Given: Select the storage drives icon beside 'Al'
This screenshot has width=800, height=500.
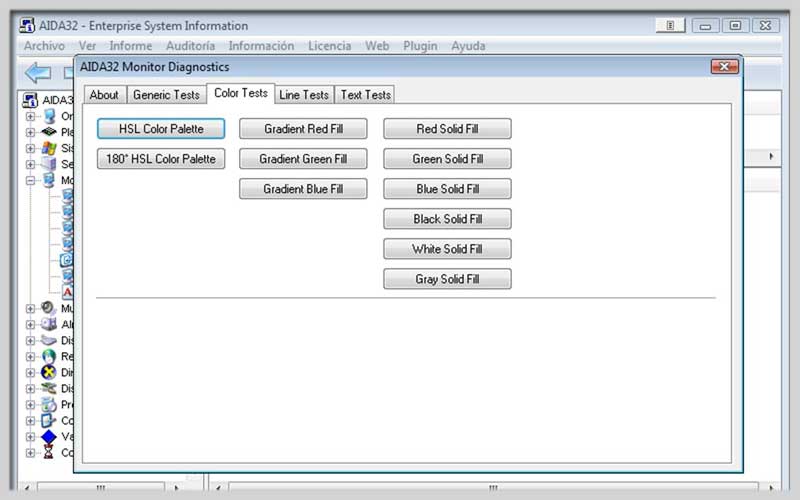Looking at the screenshot, I should pyautogui.click(x=49, y=324).
